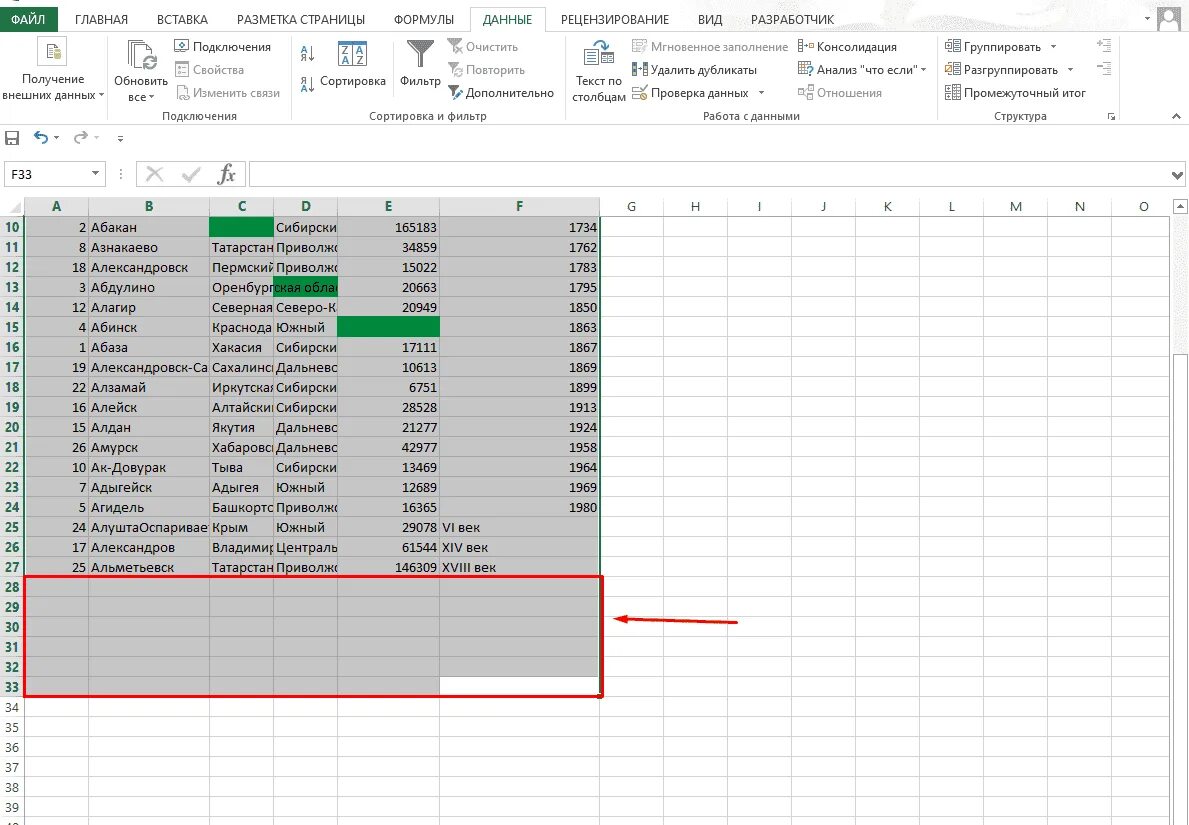
Task: Click Обновить все button
Action: pos(141,71)
